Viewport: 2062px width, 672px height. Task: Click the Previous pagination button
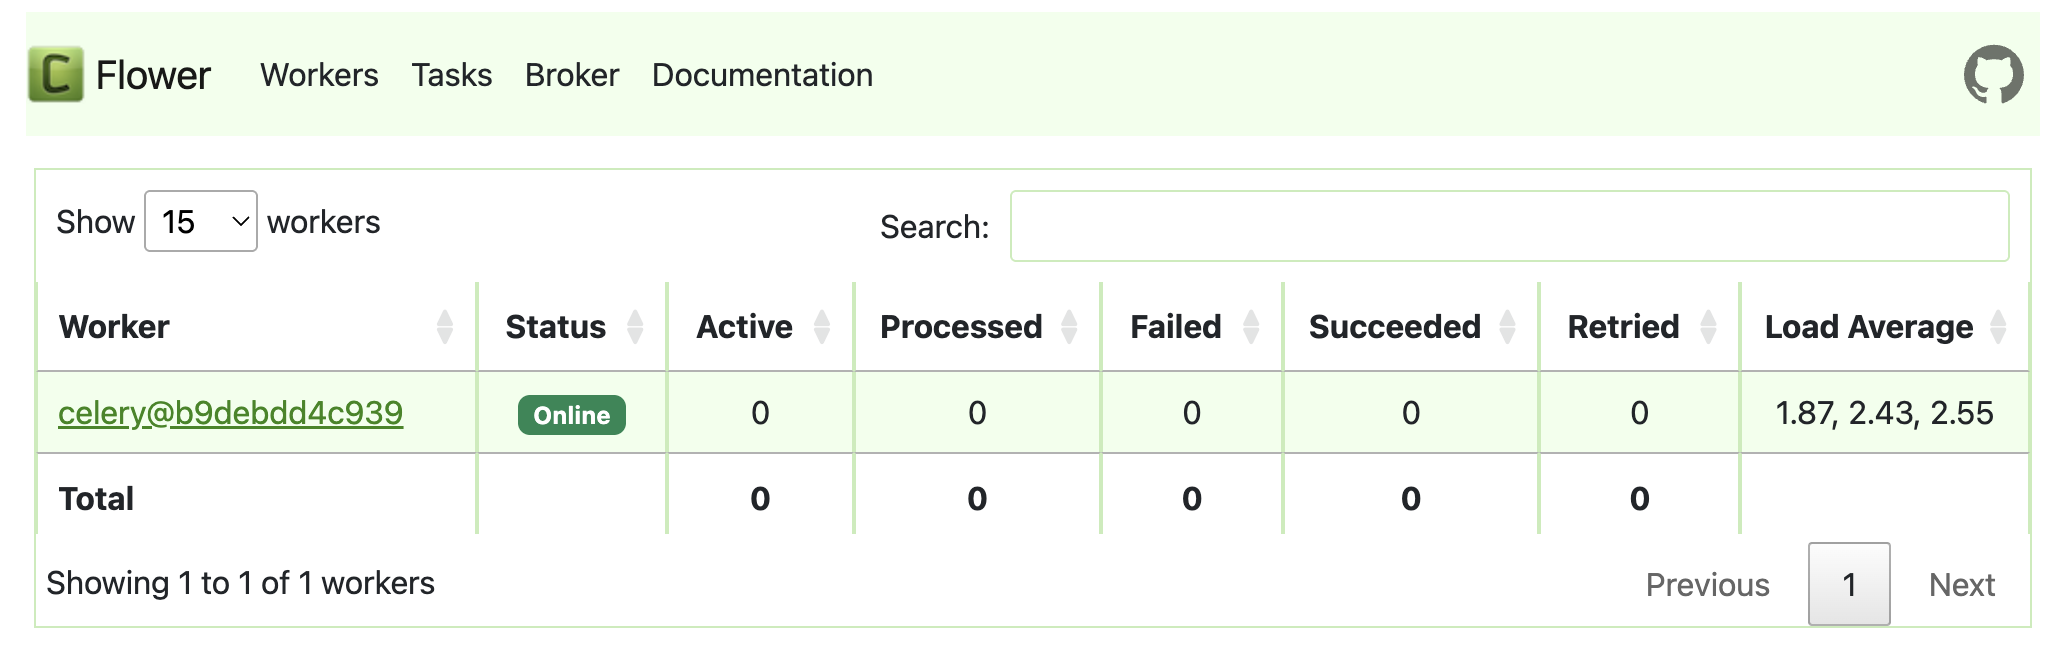[x=1707, y=585]
